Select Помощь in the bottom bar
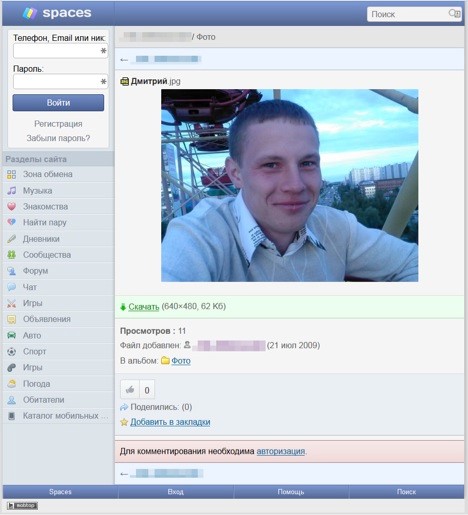Screen dimensions: 468x515 pyautogui.click(x=291, y=492)
